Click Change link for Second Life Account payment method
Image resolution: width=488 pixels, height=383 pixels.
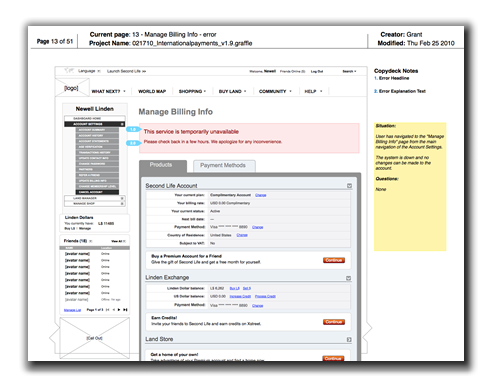tap(258, 227)
